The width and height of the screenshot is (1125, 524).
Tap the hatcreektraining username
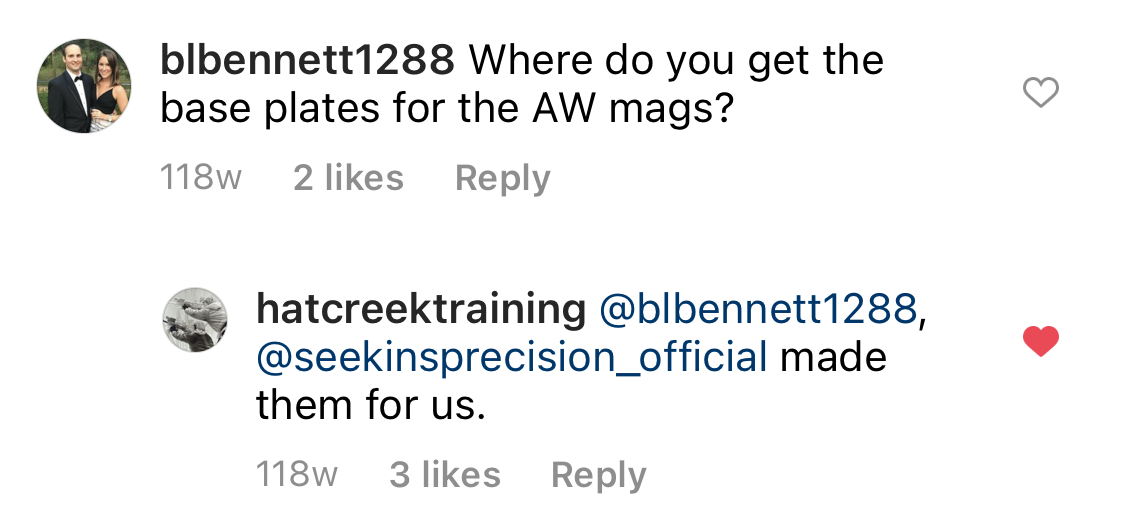point(421,309)
